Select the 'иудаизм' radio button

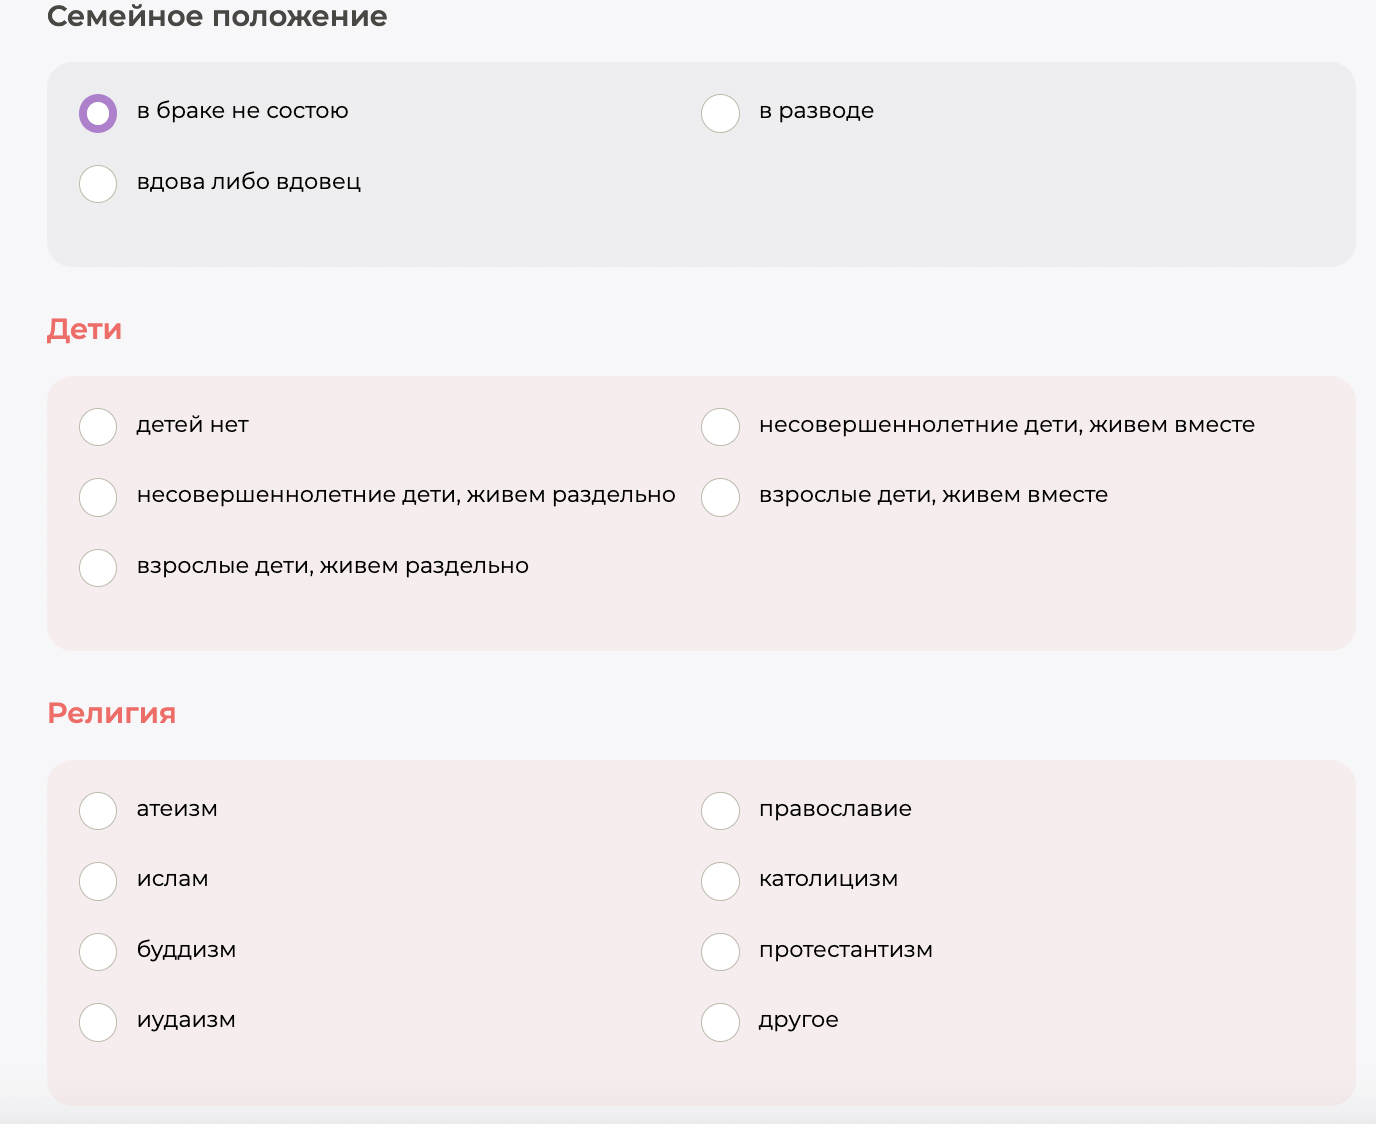click(98, 1022)
